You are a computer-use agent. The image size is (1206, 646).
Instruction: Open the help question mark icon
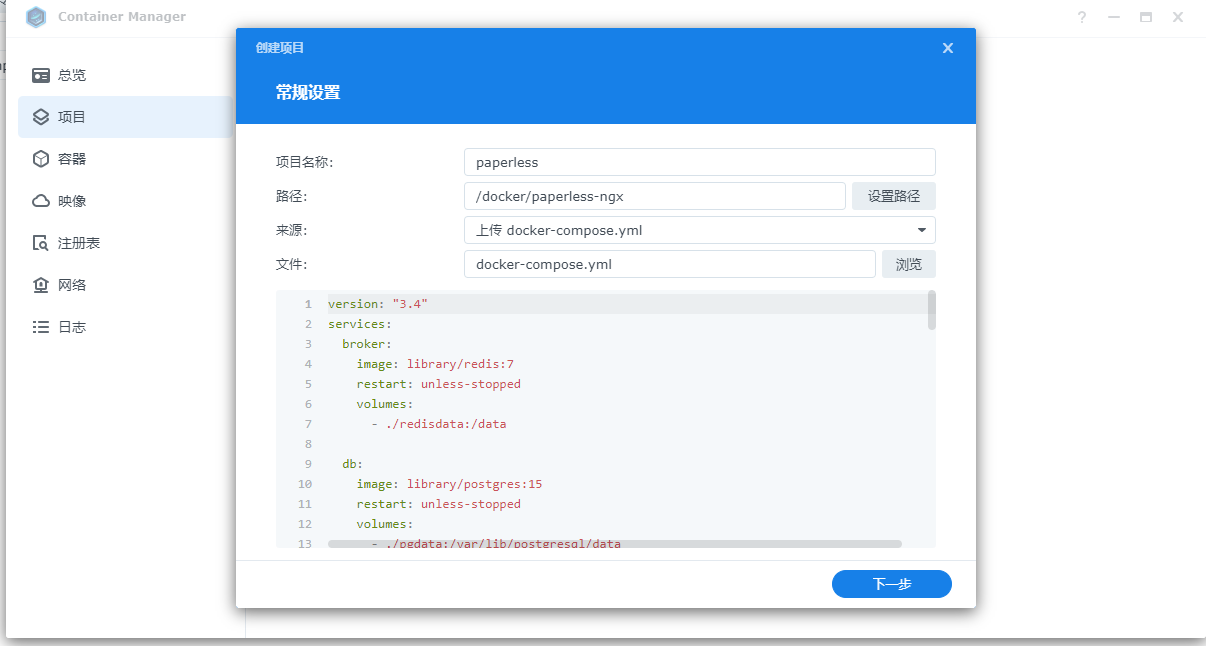point(1082,17)
